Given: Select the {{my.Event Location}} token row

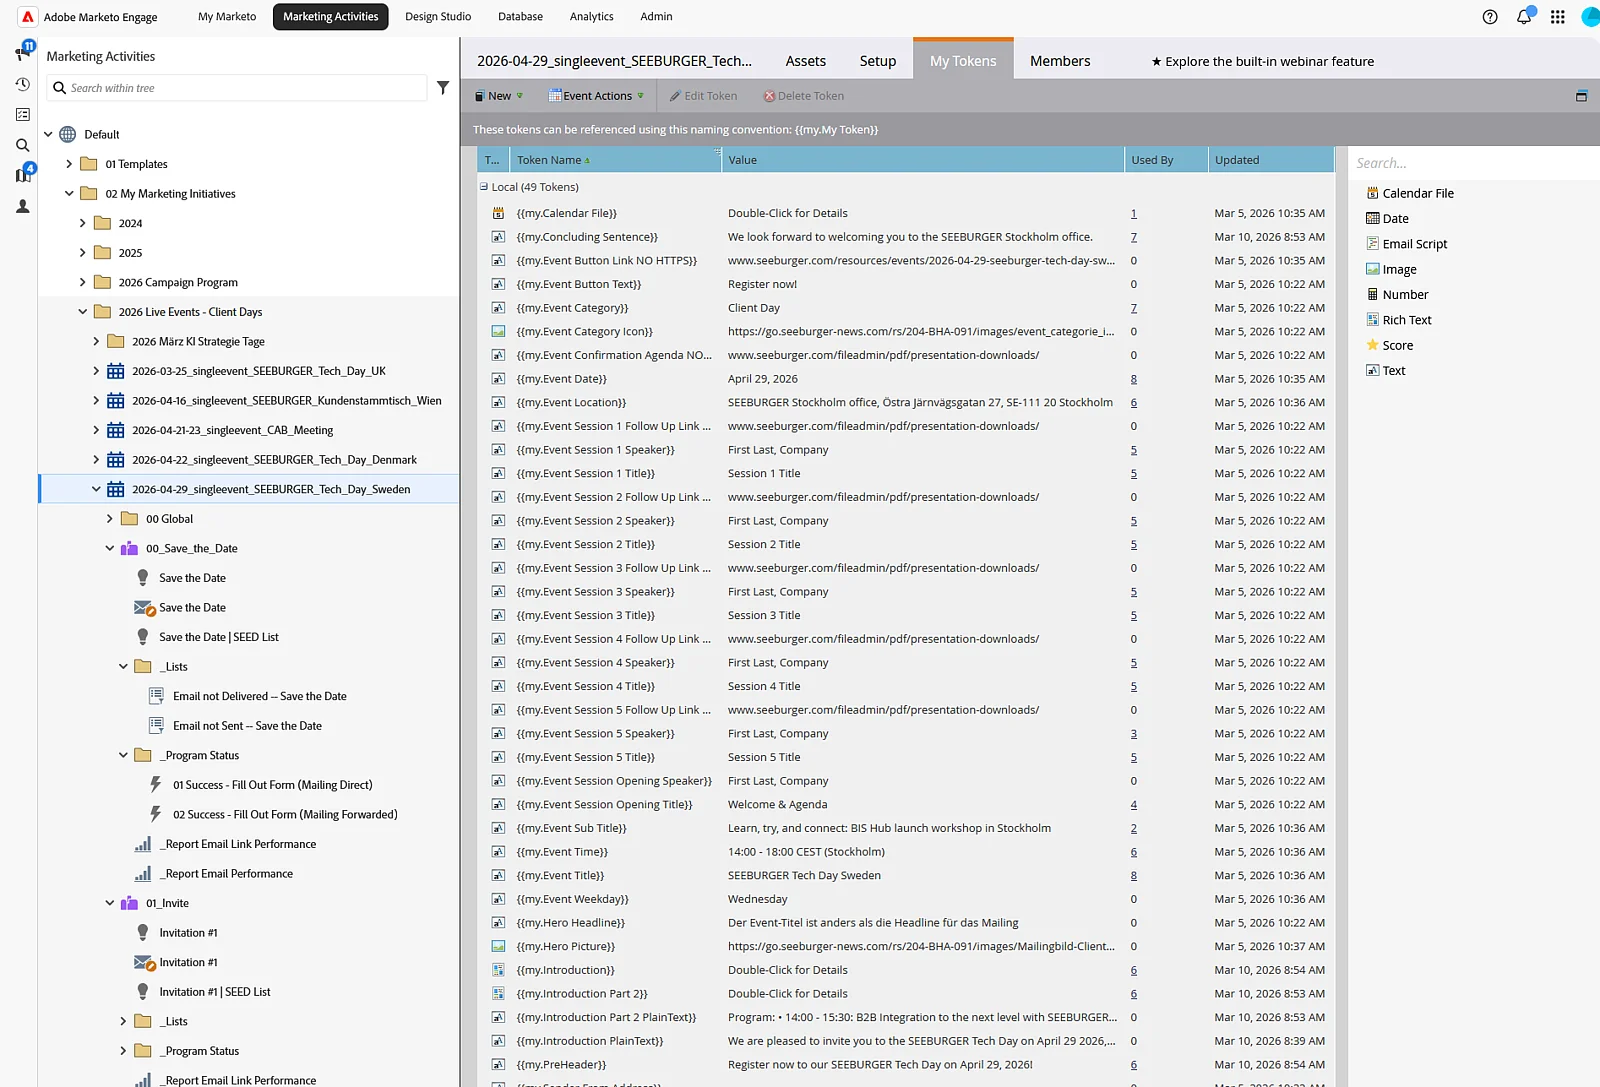Looking at the screenshot, I should (905, 403).
